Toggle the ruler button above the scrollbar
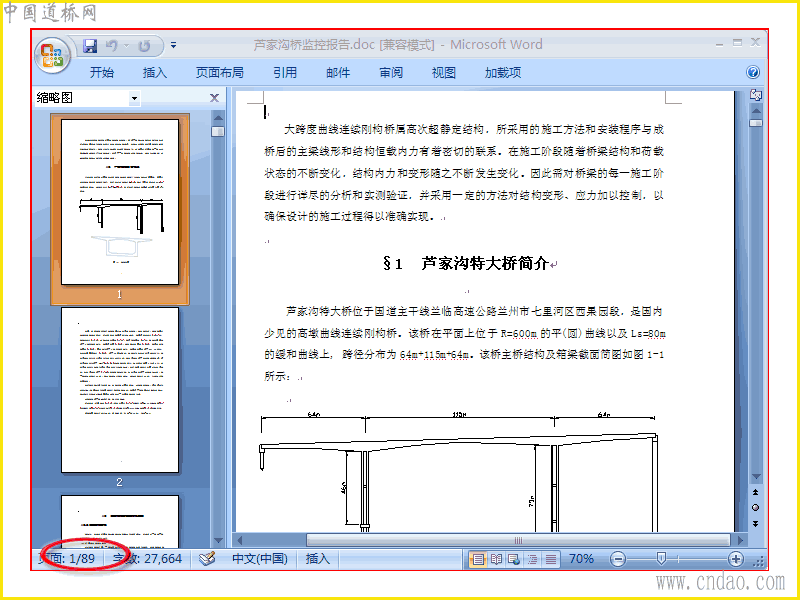Image resolution: width=800 pixels, height=600 pixels. [756, 94]
